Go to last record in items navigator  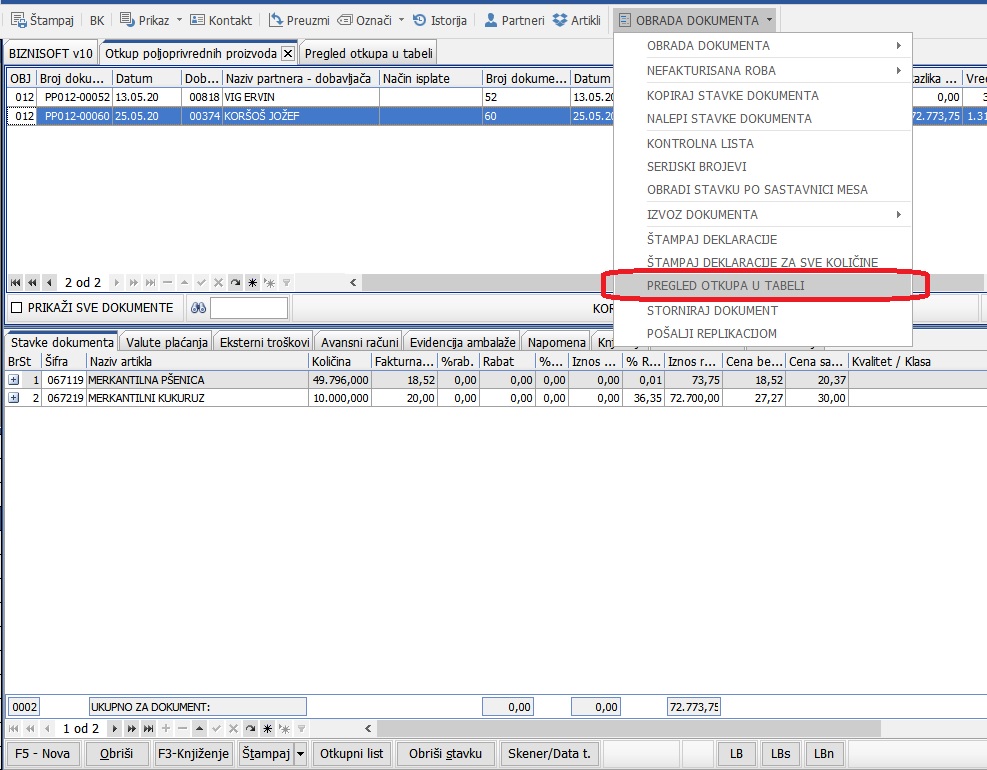(x=148, y=728)
